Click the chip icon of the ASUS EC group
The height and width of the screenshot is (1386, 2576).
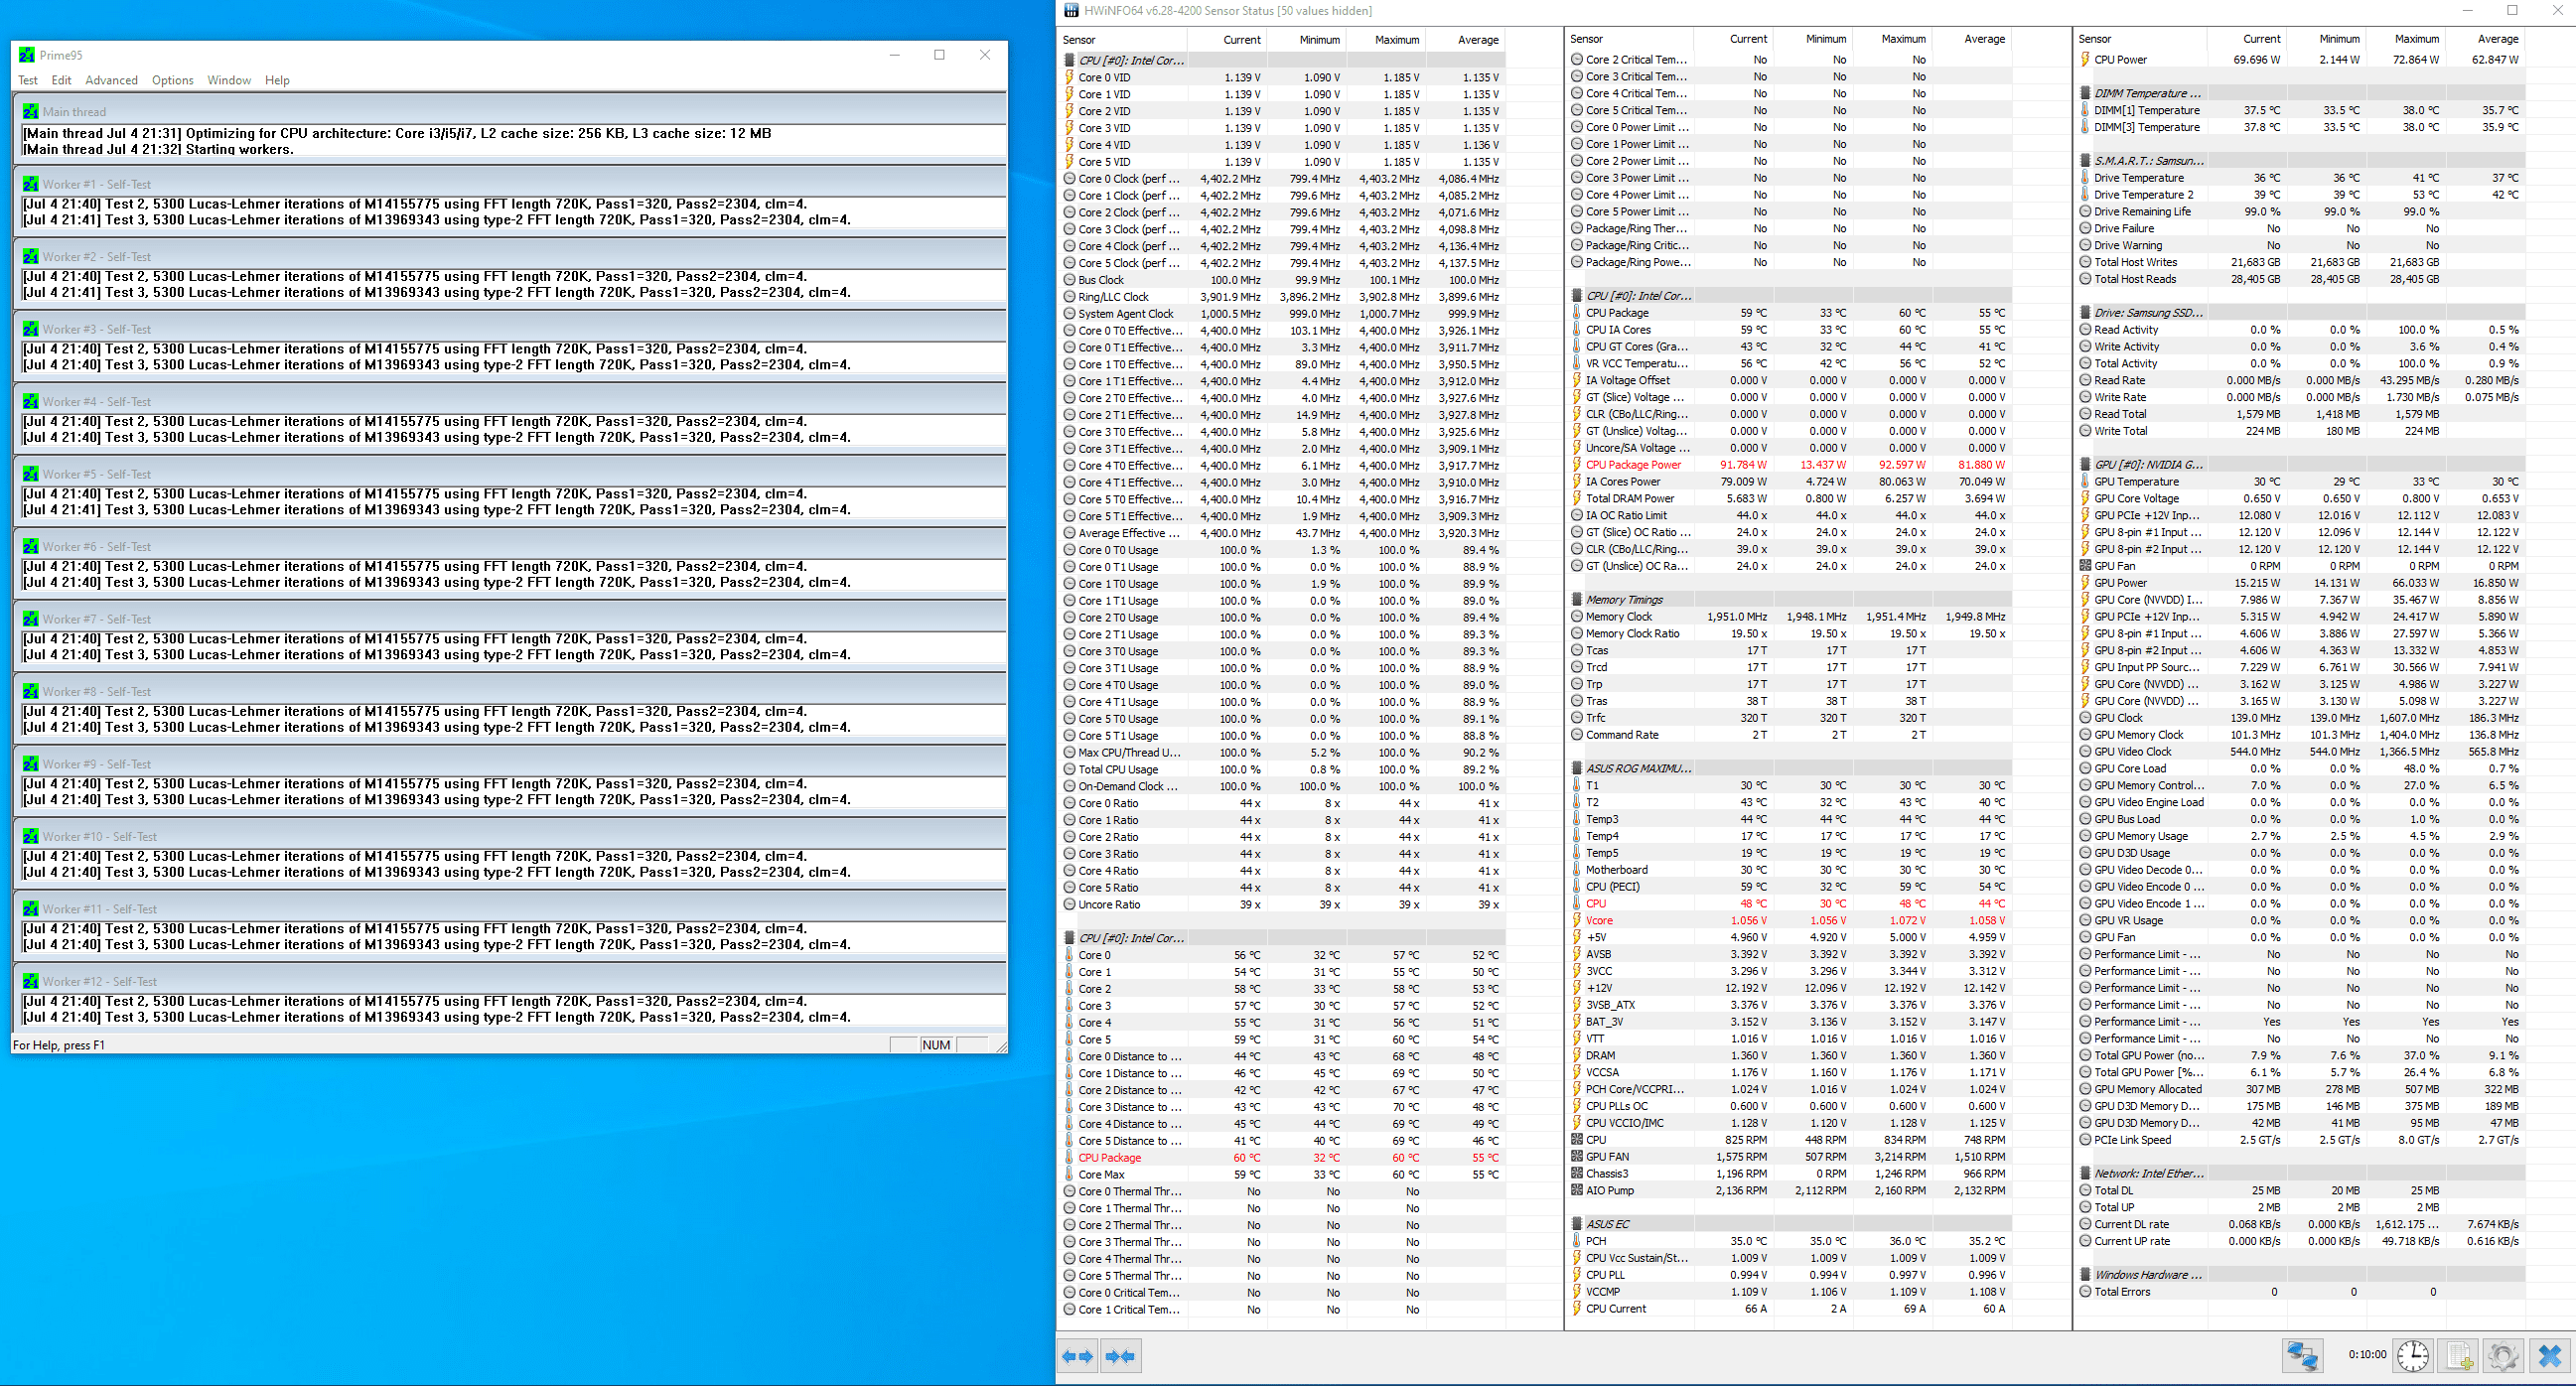[x=1577, y=1224]
